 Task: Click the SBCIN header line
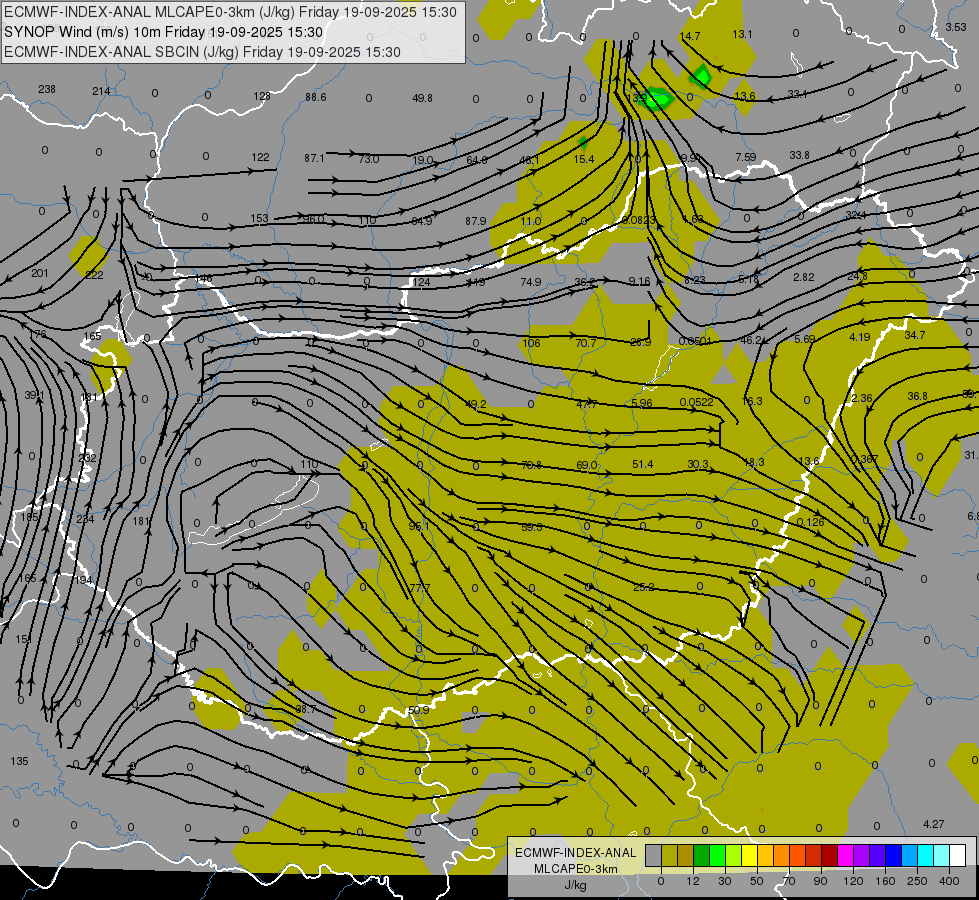coord(202,52)
